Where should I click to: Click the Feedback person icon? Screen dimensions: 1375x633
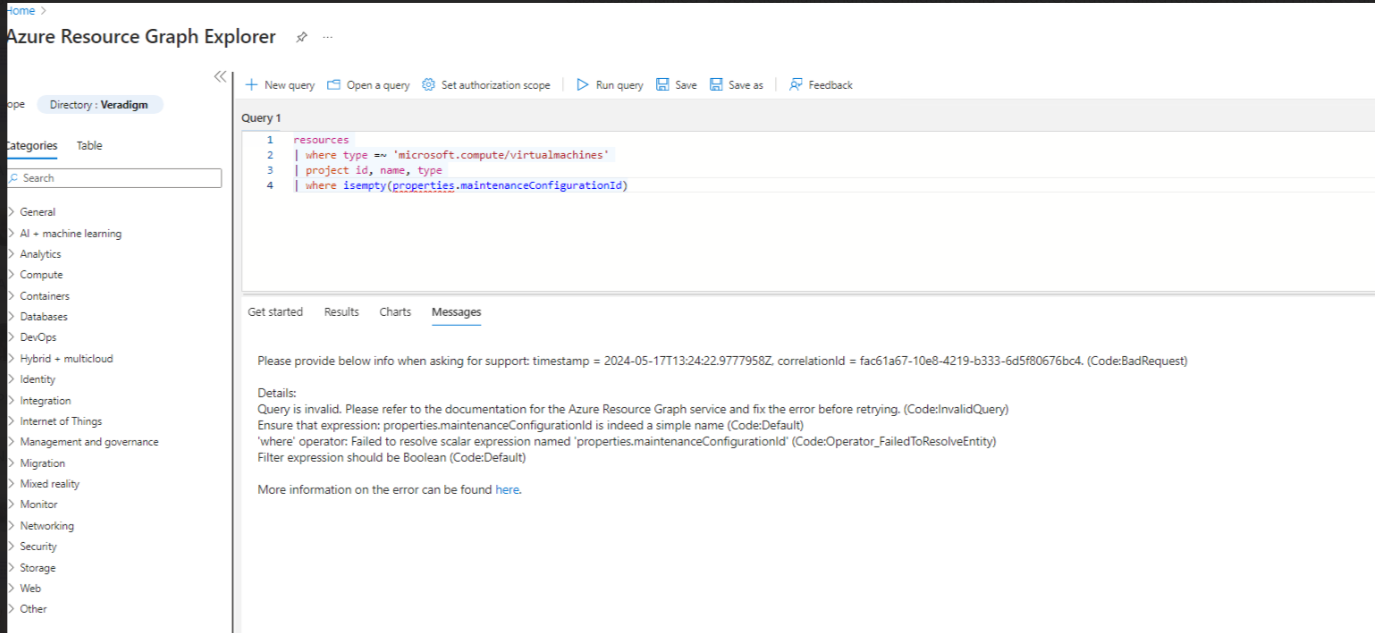pyautogui.click(x=796, y=85)
